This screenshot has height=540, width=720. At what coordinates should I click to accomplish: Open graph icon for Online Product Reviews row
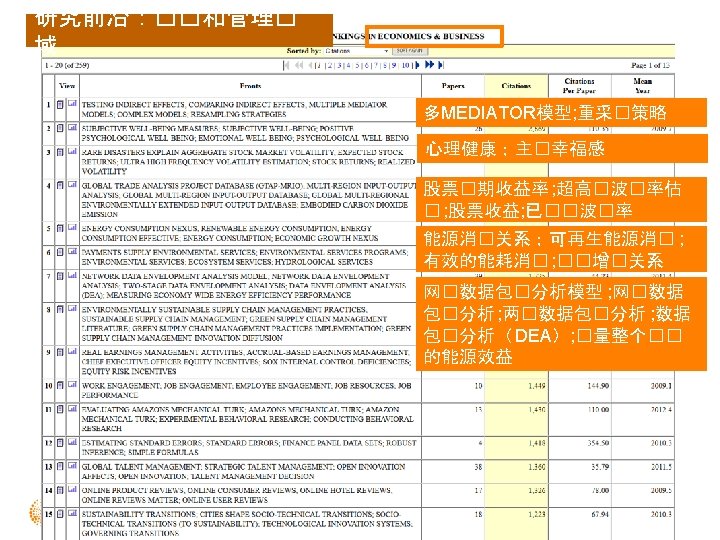click(x=72, y=489)
